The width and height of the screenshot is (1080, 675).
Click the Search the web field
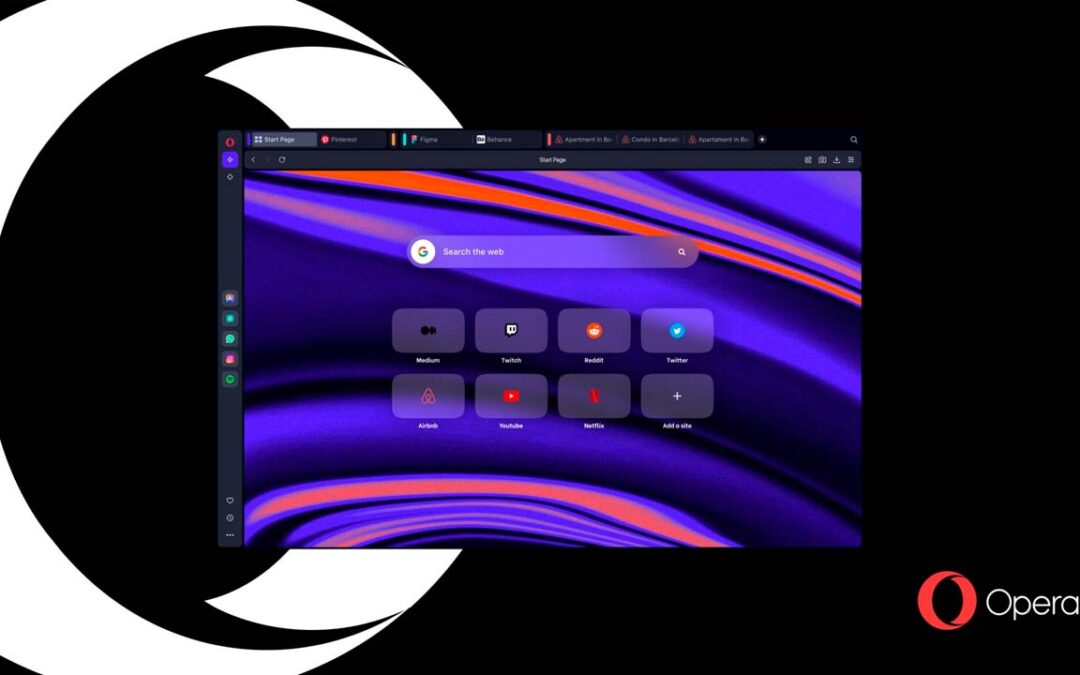(552, 252)
